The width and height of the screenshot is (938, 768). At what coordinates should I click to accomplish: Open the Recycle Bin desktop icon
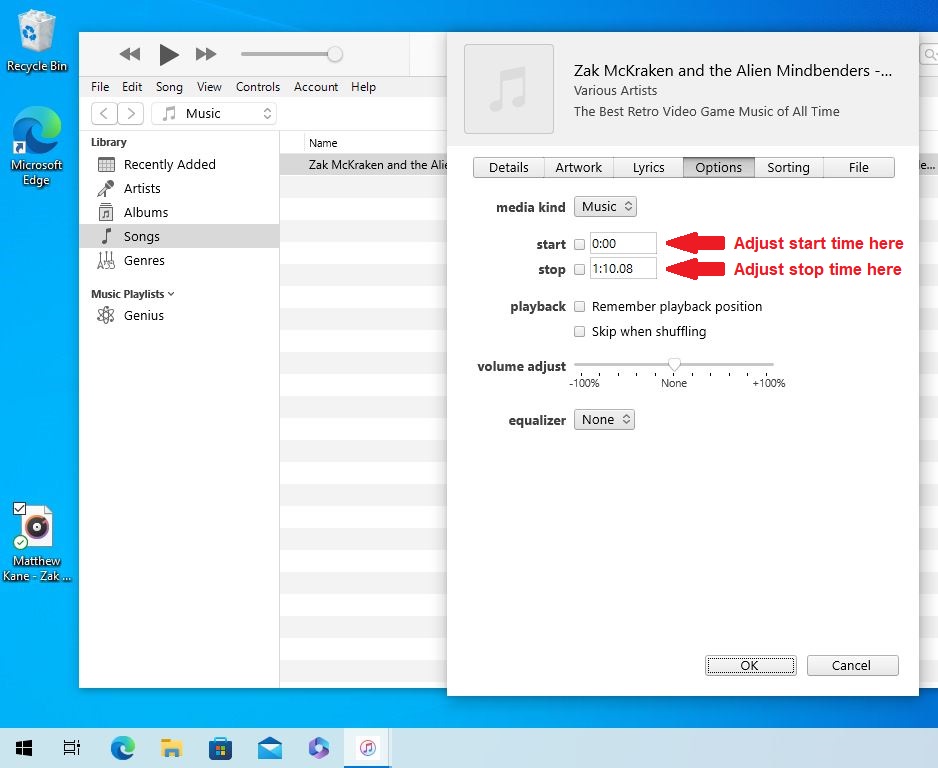tap(36, 41)
